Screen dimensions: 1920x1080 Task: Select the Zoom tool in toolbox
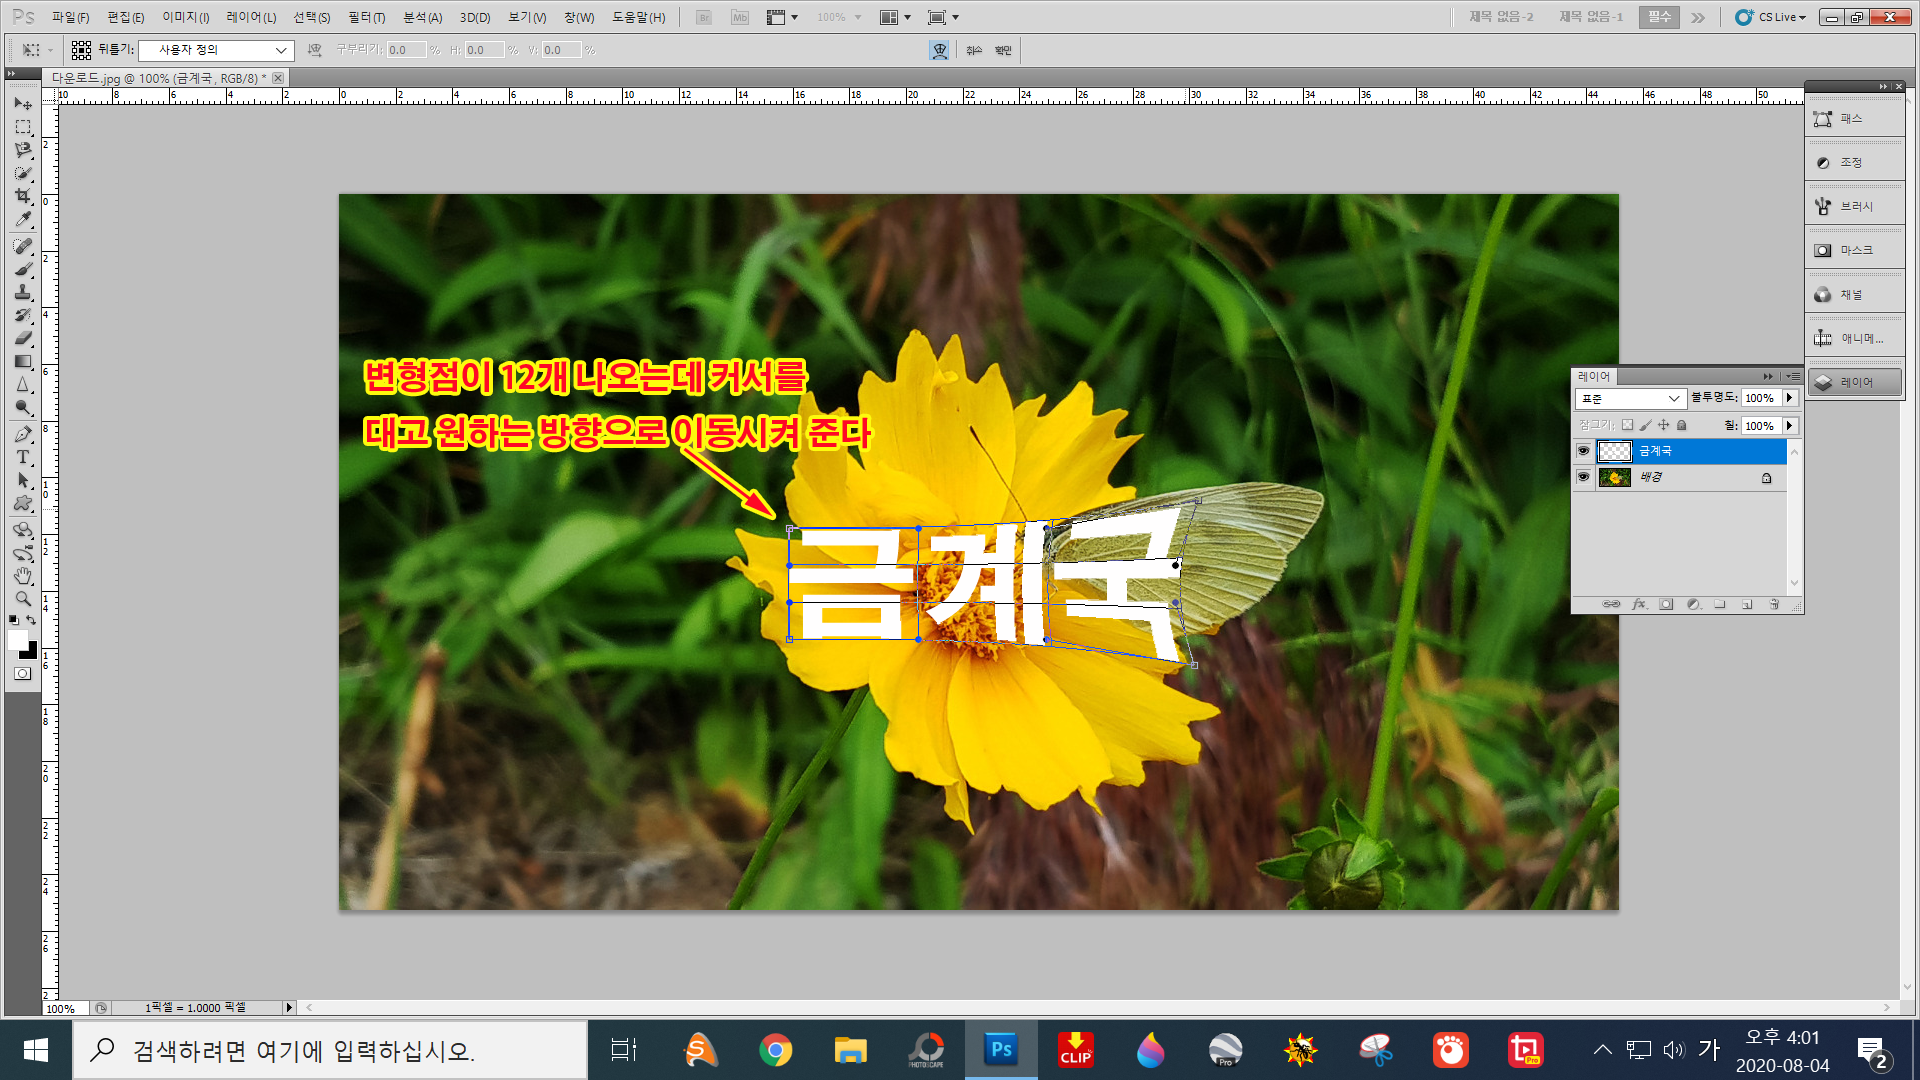tap(23, 599)
